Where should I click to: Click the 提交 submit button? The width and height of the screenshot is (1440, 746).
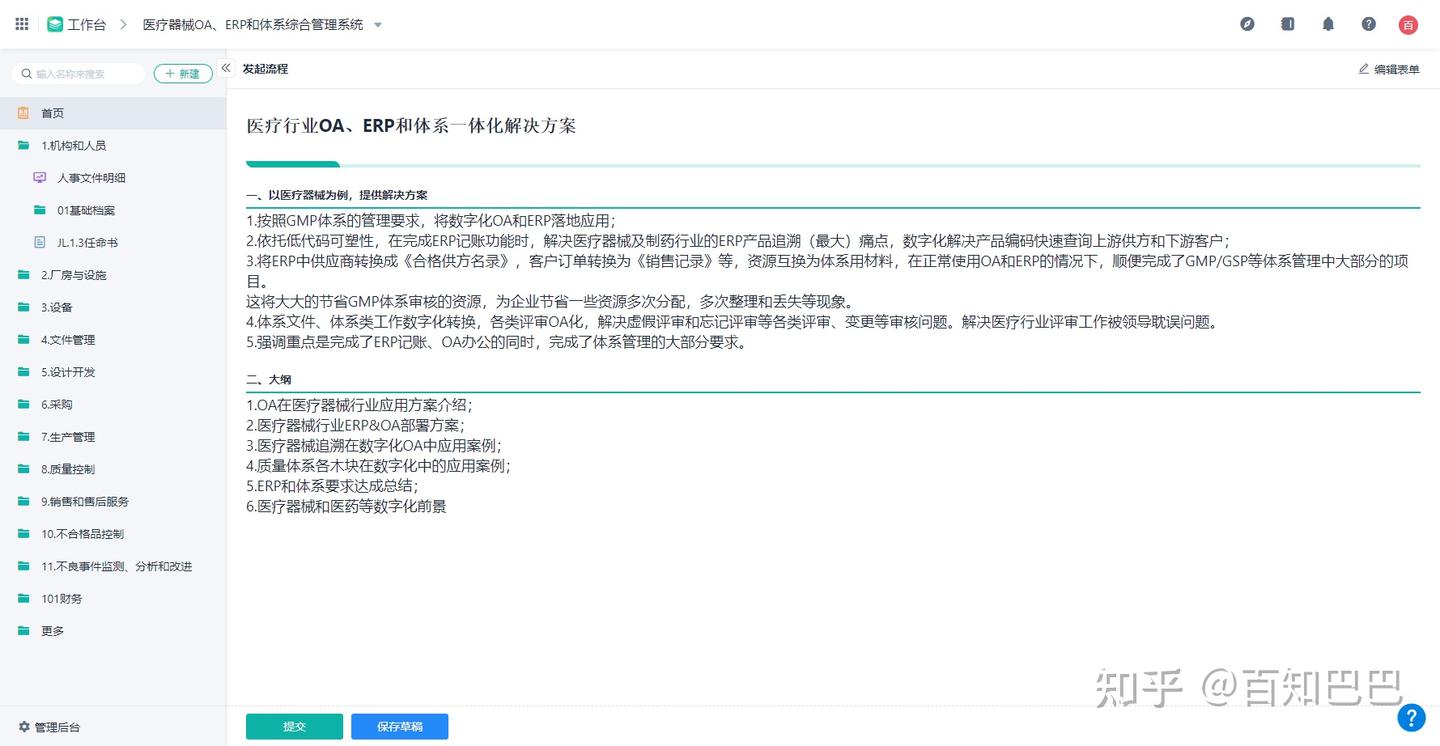pyautogui.click(x=294, y=726)
